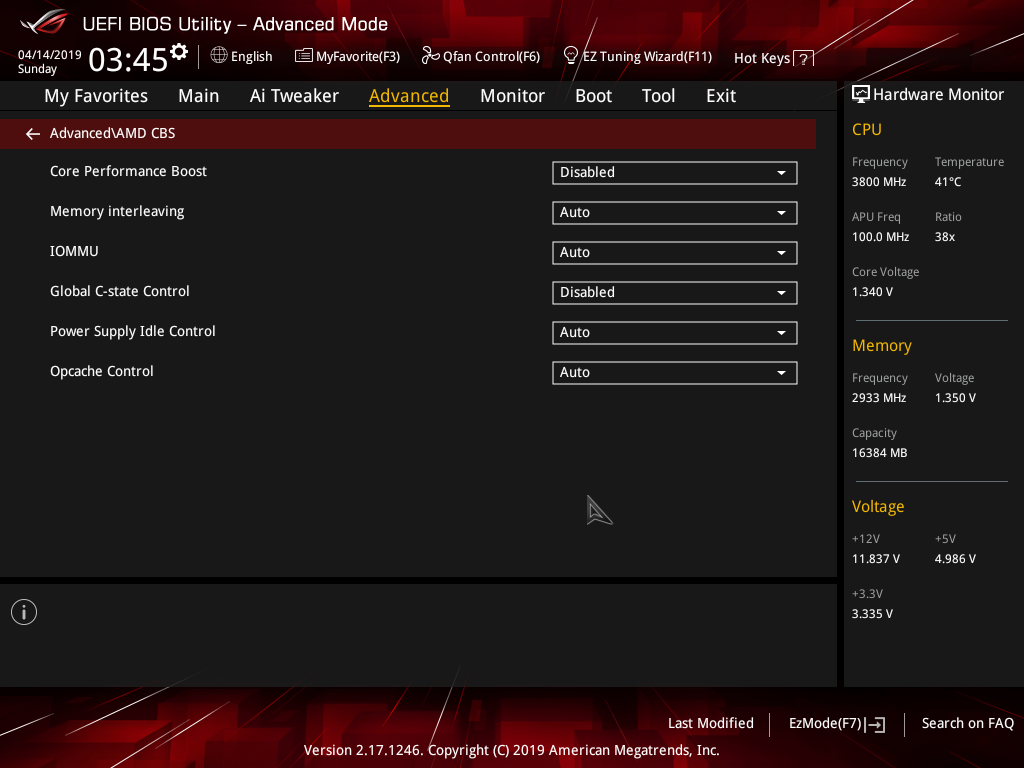Click the Core Voltage 1.340 V value
Screen dimensions: 1024x768
point(872,292)
